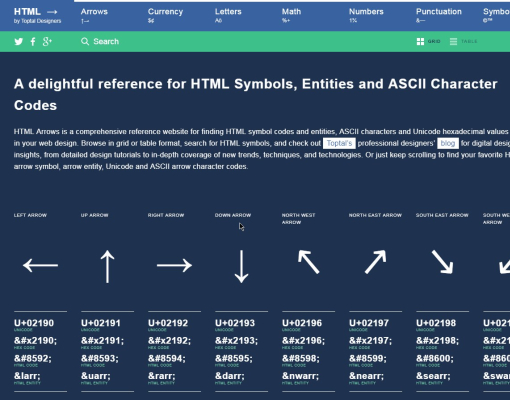
Task: Follow the Toptal's link
Action: (x=339, y=143)
